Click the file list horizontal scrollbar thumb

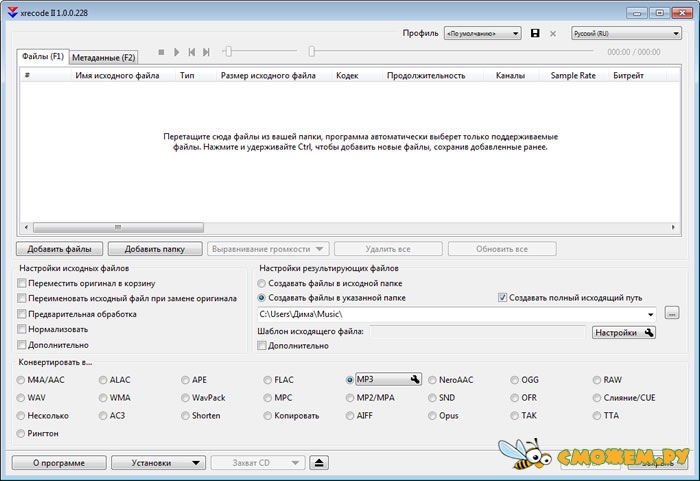tap(118, 227)
